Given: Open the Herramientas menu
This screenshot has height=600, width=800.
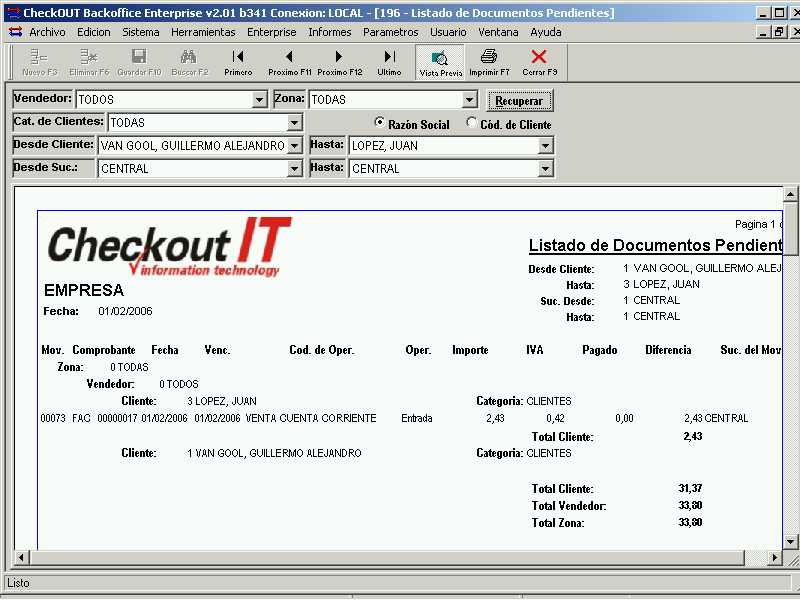Looking at the screenshot, I should 203,32.
